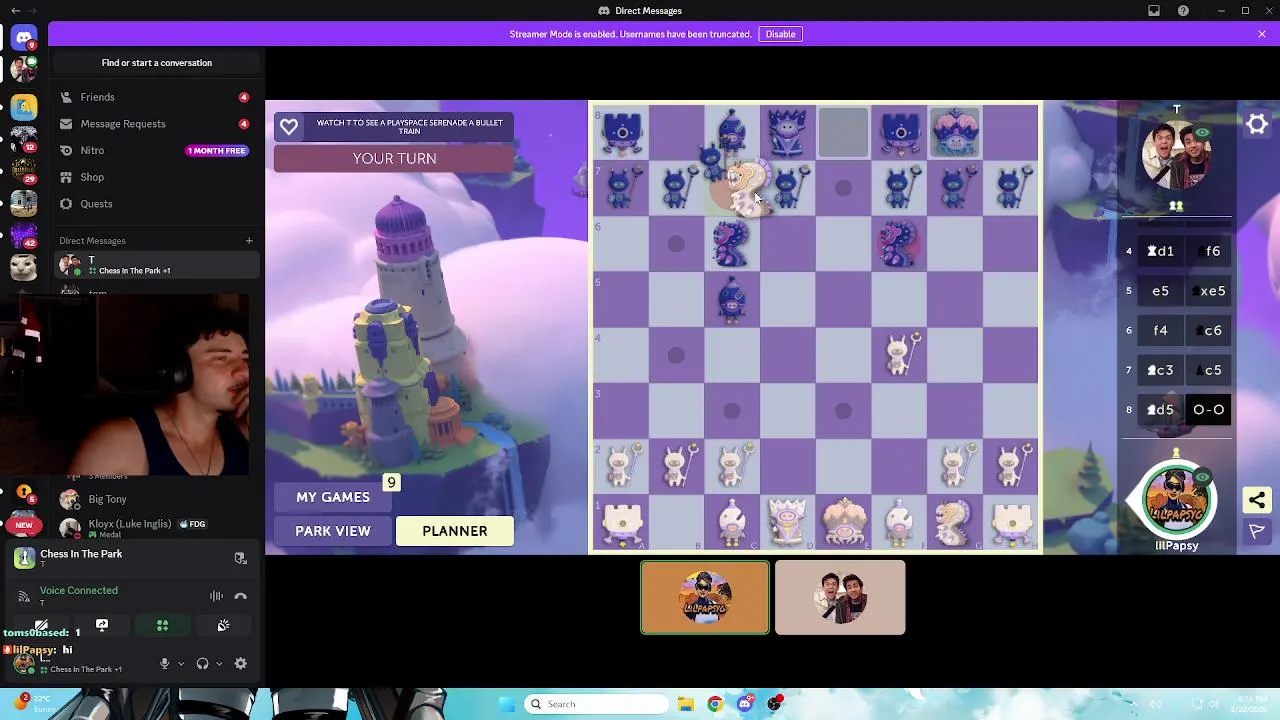
Task: Click the dark knight on c6
Action: [731, 244]
